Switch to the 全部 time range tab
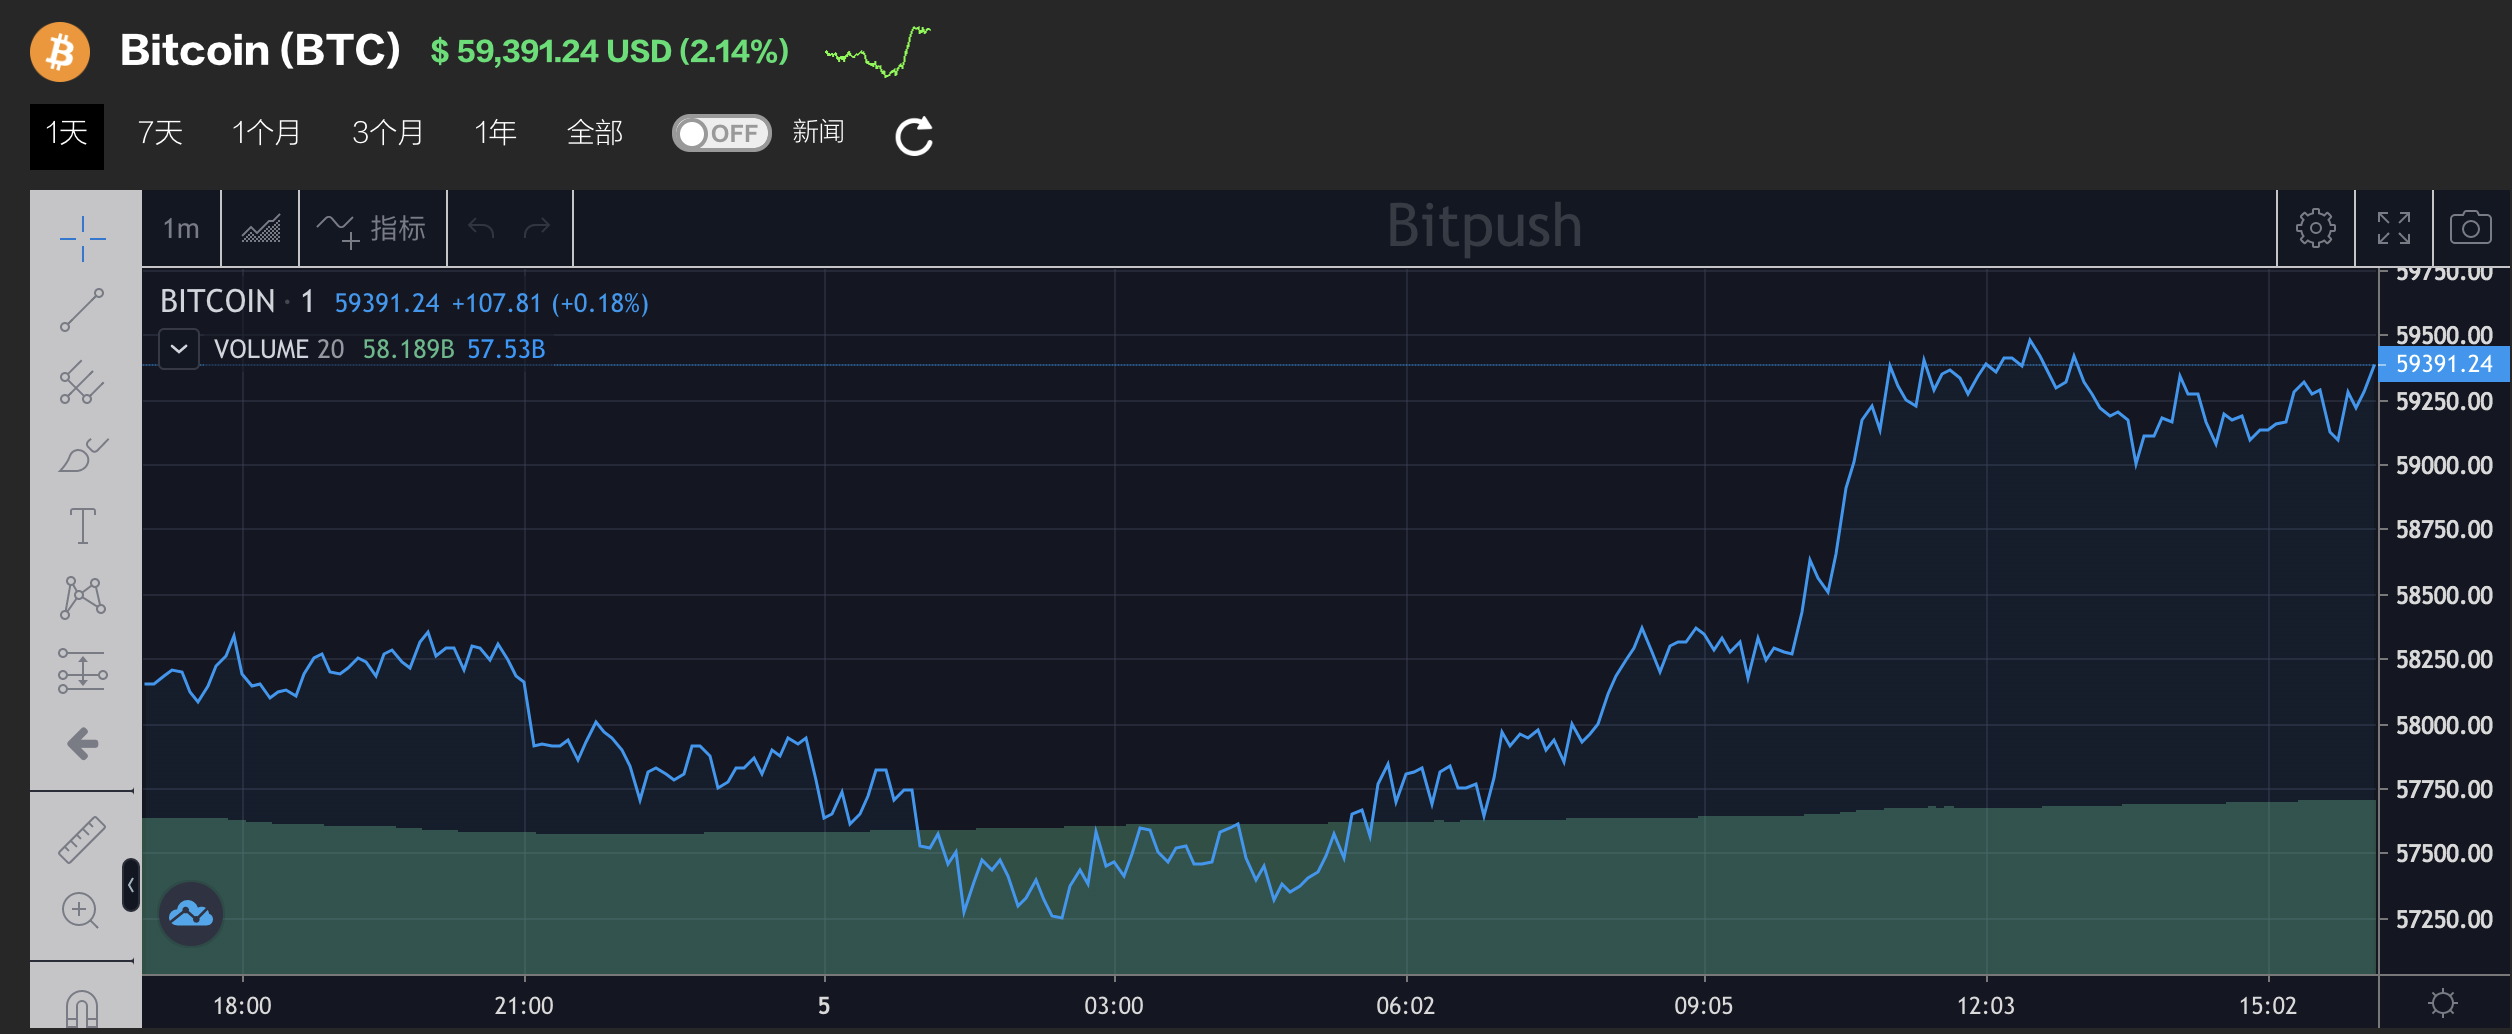2512x1034 pixels. (595, 132)
